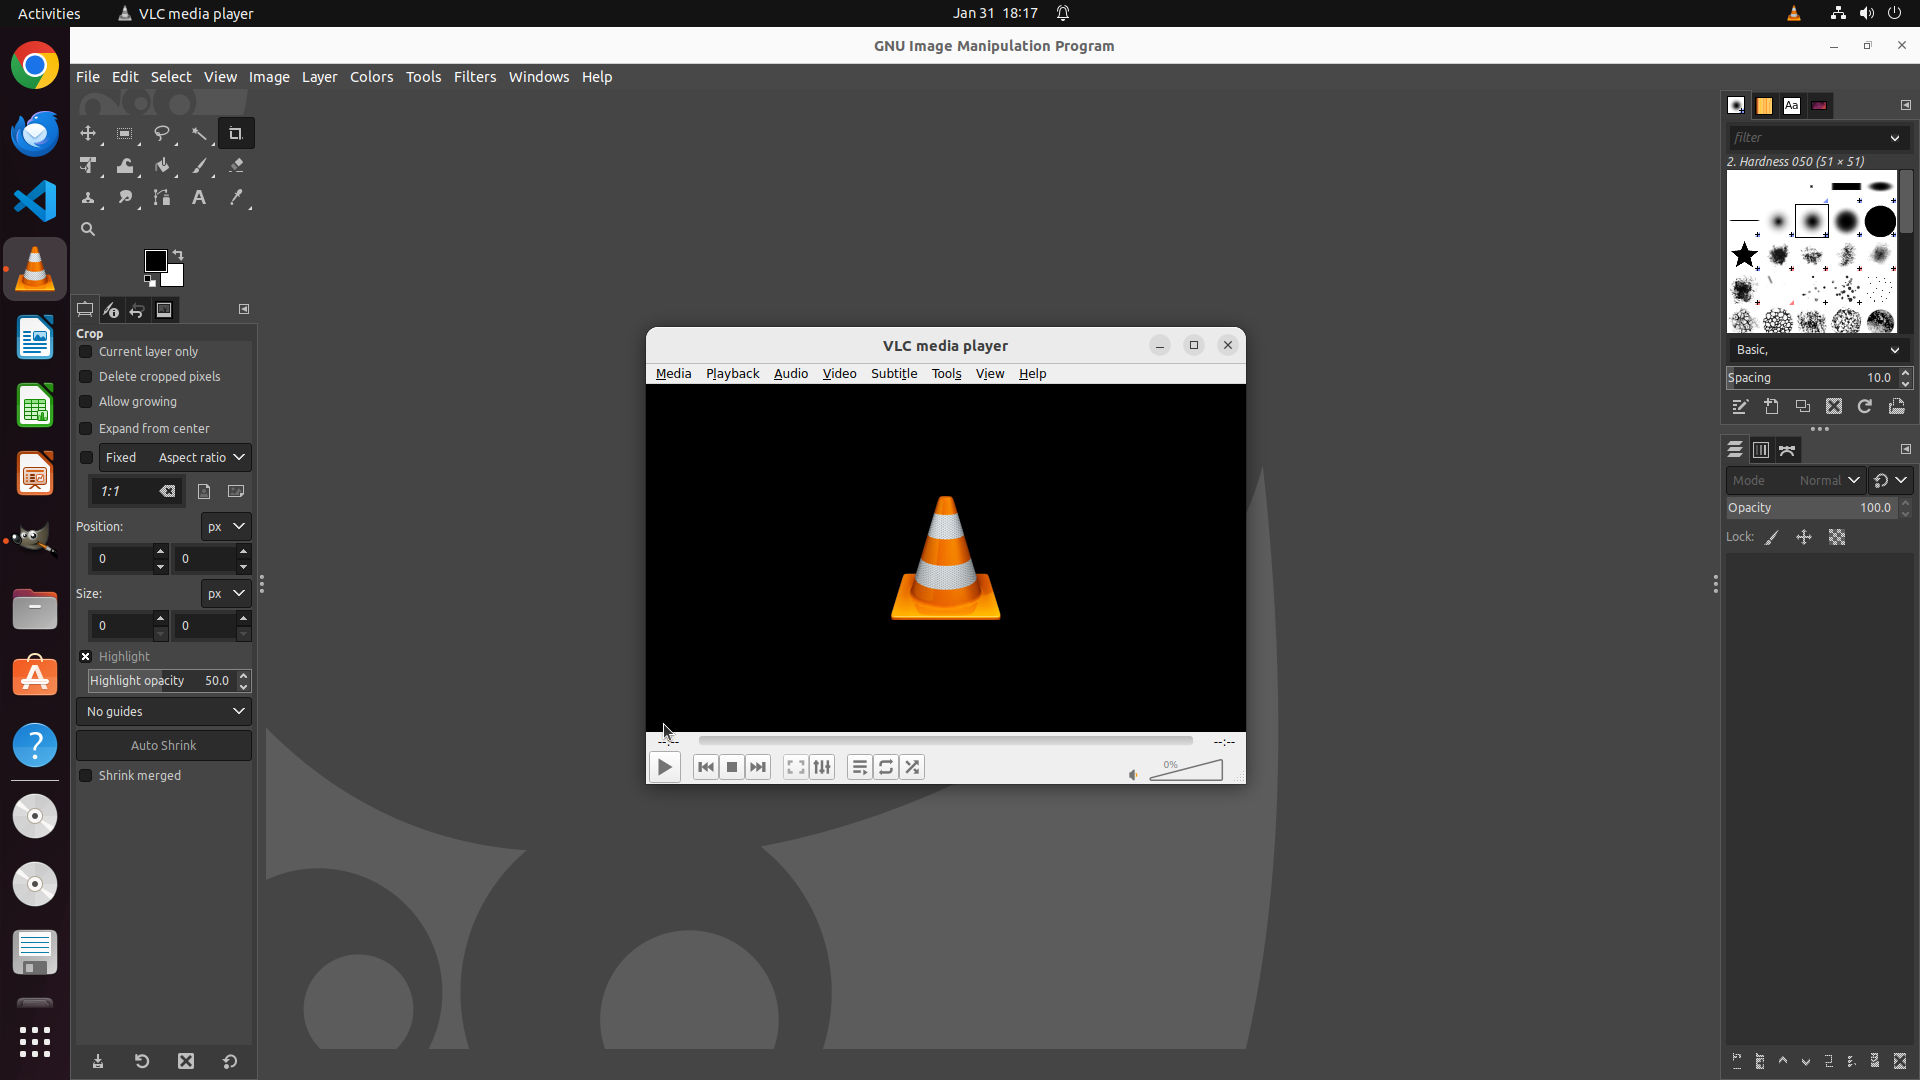Toggle VLC shuffle playback icon
1920x1080 pixels.
point(912,767)
